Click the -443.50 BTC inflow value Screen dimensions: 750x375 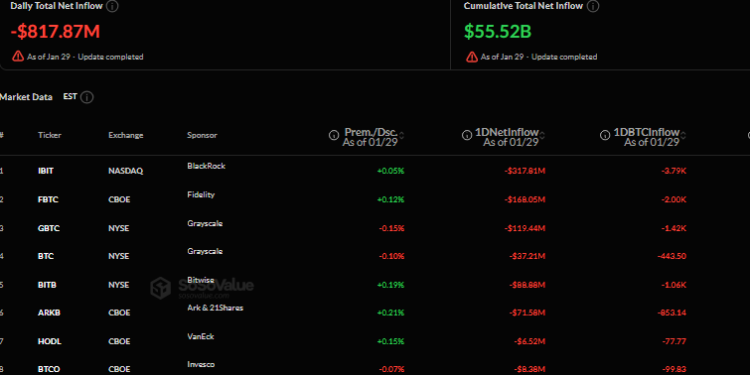tap(672, 256)
